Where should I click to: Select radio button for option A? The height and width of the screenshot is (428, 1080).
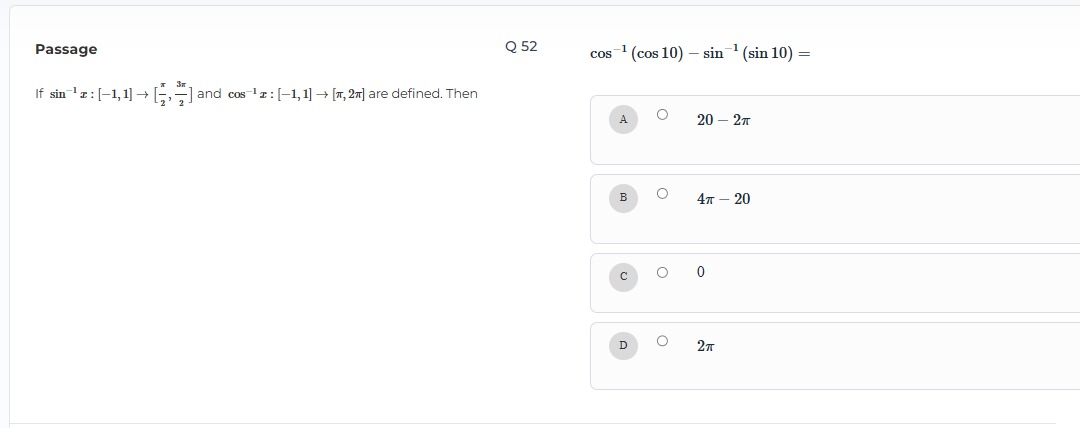pyautogui.click(x=662, y=115)
